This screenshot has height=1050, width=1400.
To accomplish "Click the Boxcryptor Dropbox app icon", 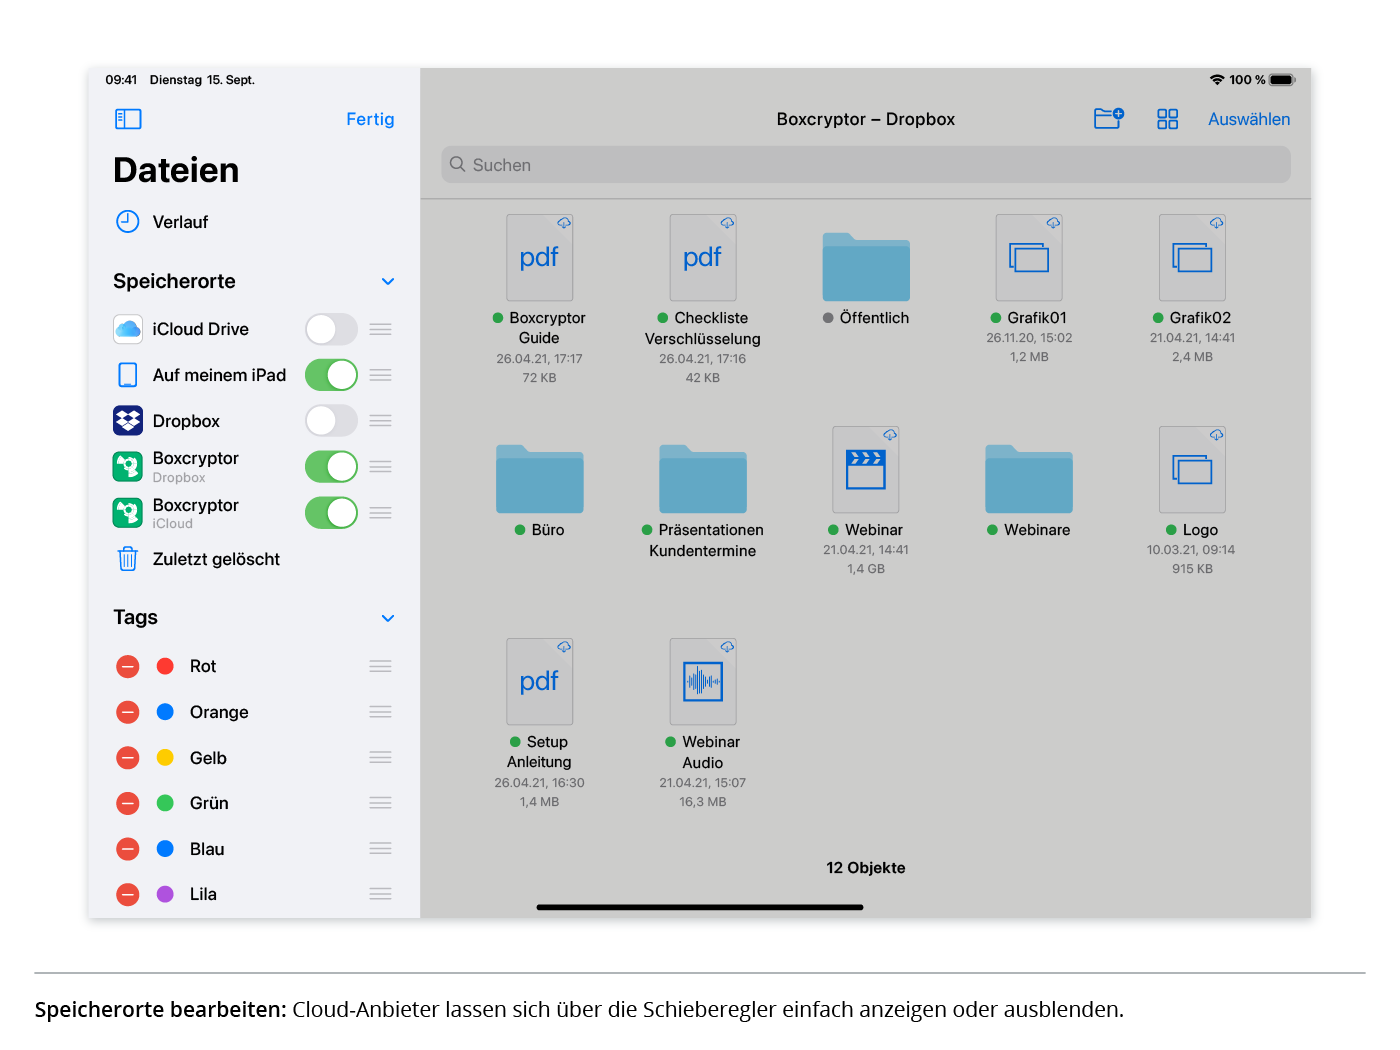I will point(128,467).
